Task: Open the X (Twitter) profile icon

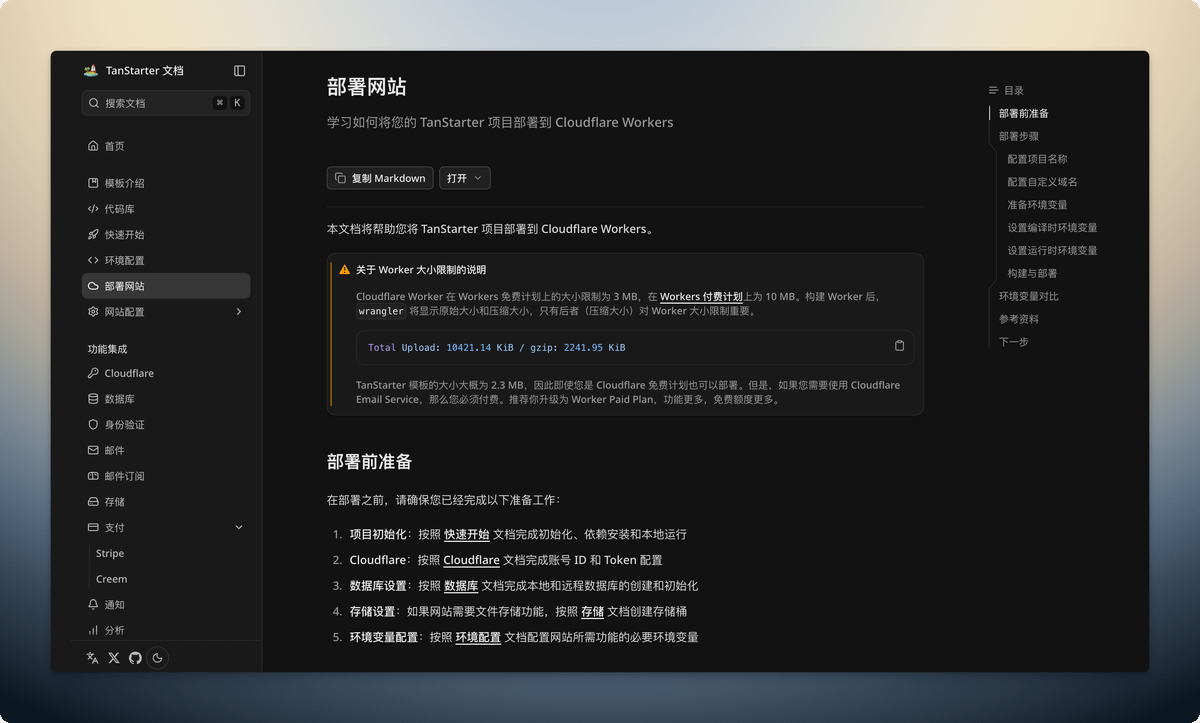Action: tap(114, 658)
